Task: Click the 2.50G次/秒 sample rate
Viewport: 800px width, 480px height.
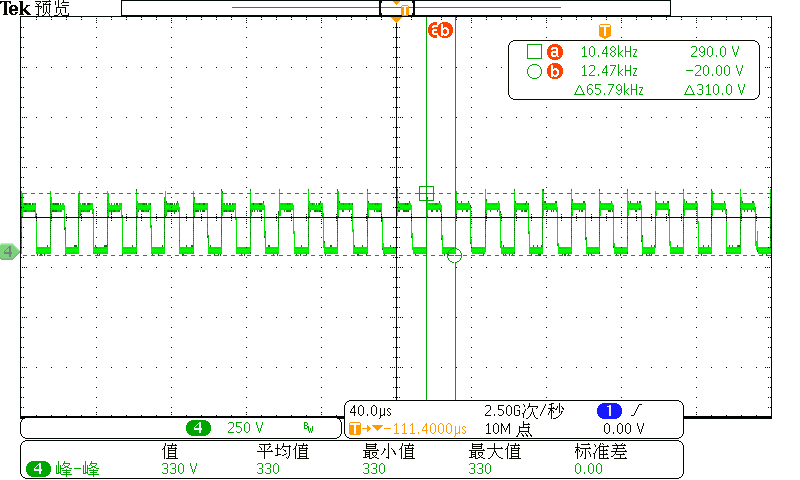Action: (x=524, y=411)
